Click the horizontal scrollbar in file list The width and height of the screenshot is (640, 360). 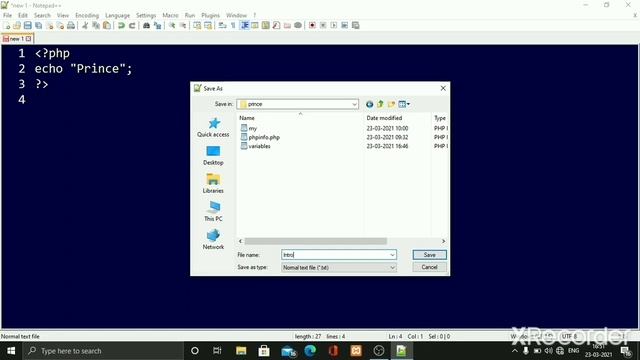(x=316, y=241)
